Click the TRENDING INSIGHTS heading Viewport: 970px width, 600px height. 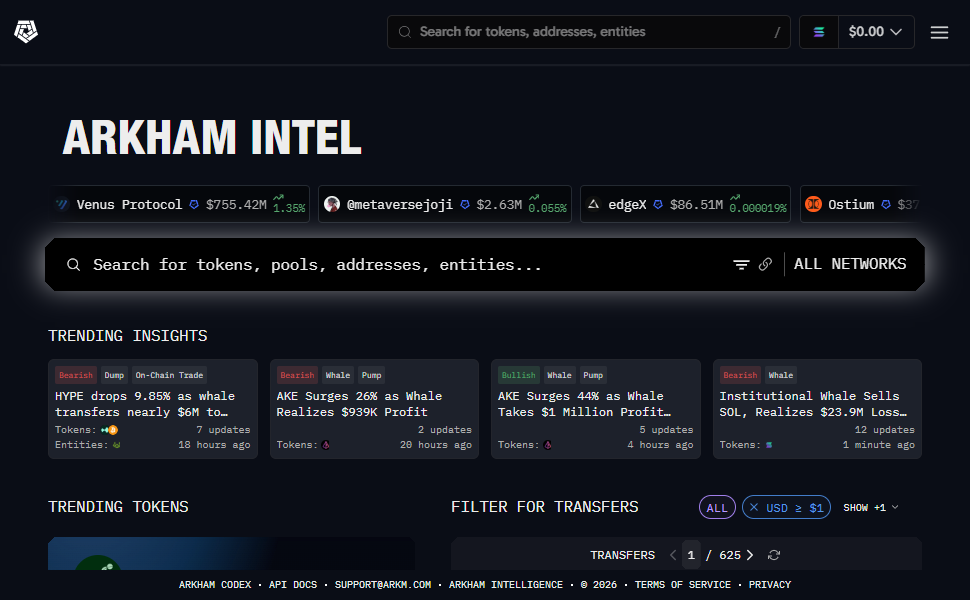click(x=127, y=336)
